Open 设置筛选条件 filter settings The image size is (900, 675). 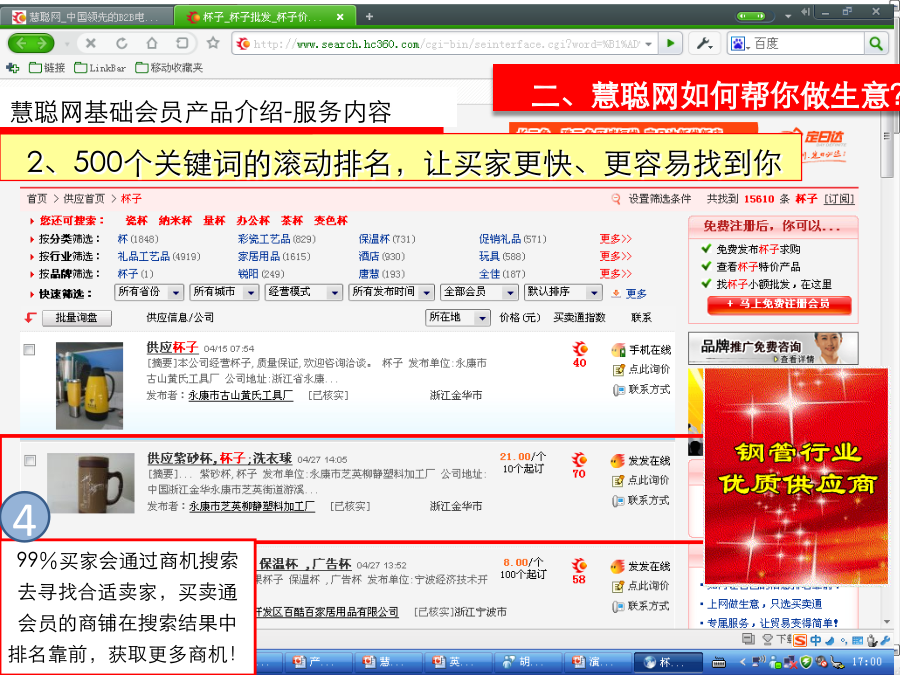pyautogui.click(x=660, y=199)
